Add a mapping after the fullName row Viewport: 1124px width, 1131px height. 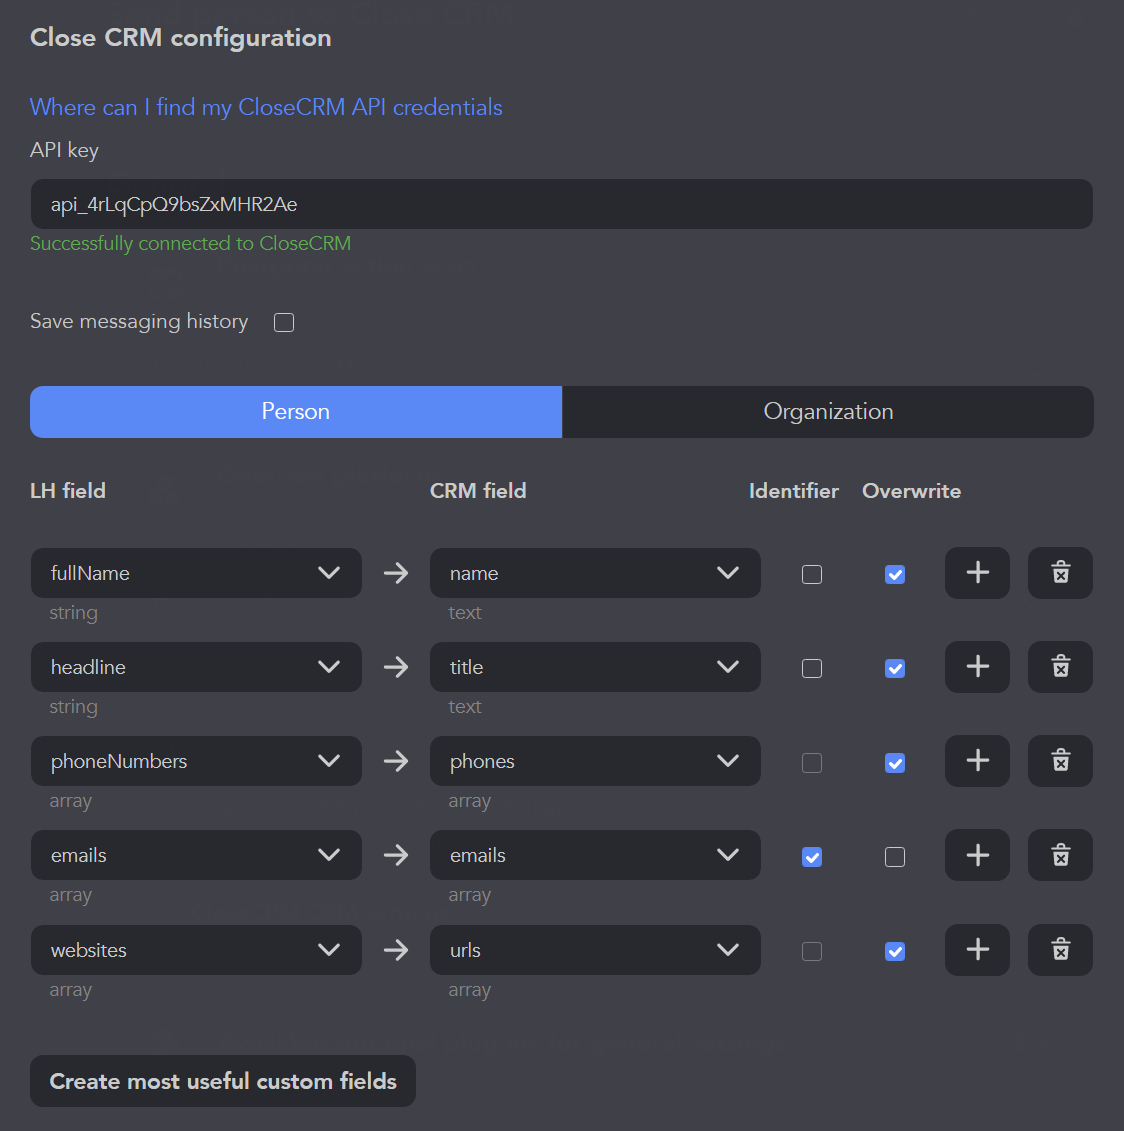[977, 573]
